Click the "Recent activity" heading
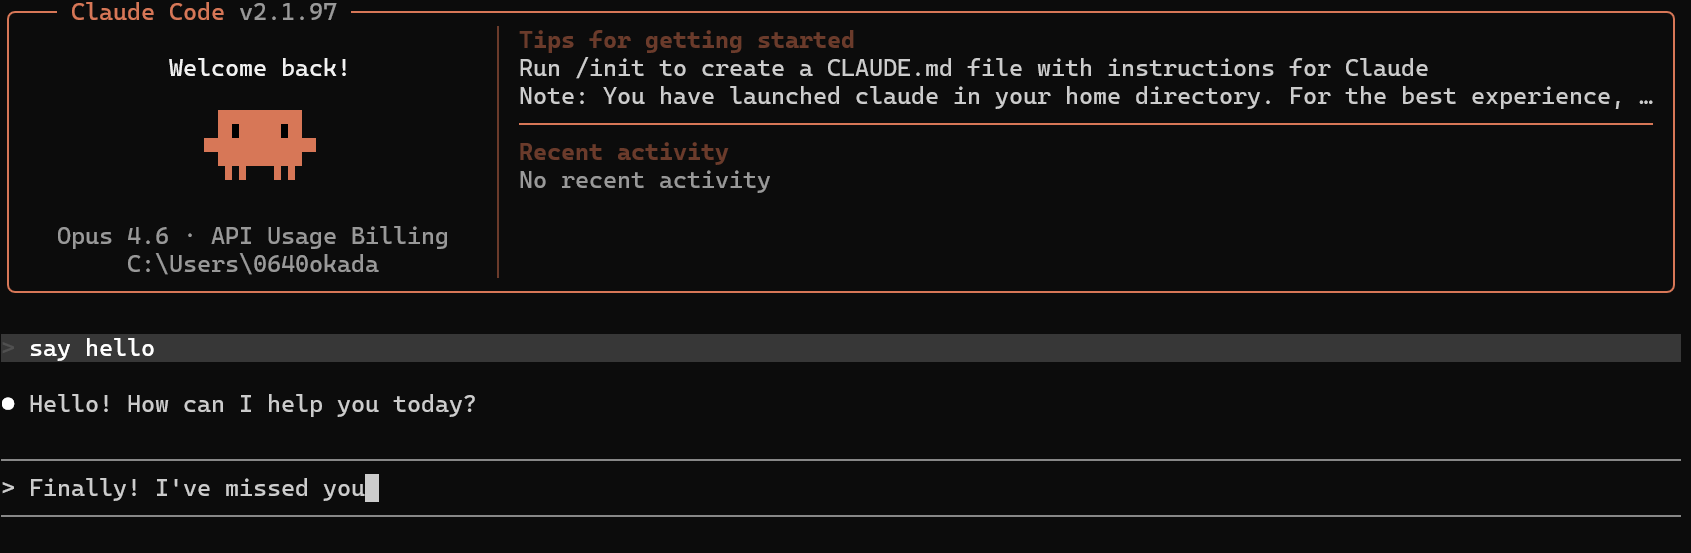The height and width of the screenshot is (553, 1691). point(623,152)
